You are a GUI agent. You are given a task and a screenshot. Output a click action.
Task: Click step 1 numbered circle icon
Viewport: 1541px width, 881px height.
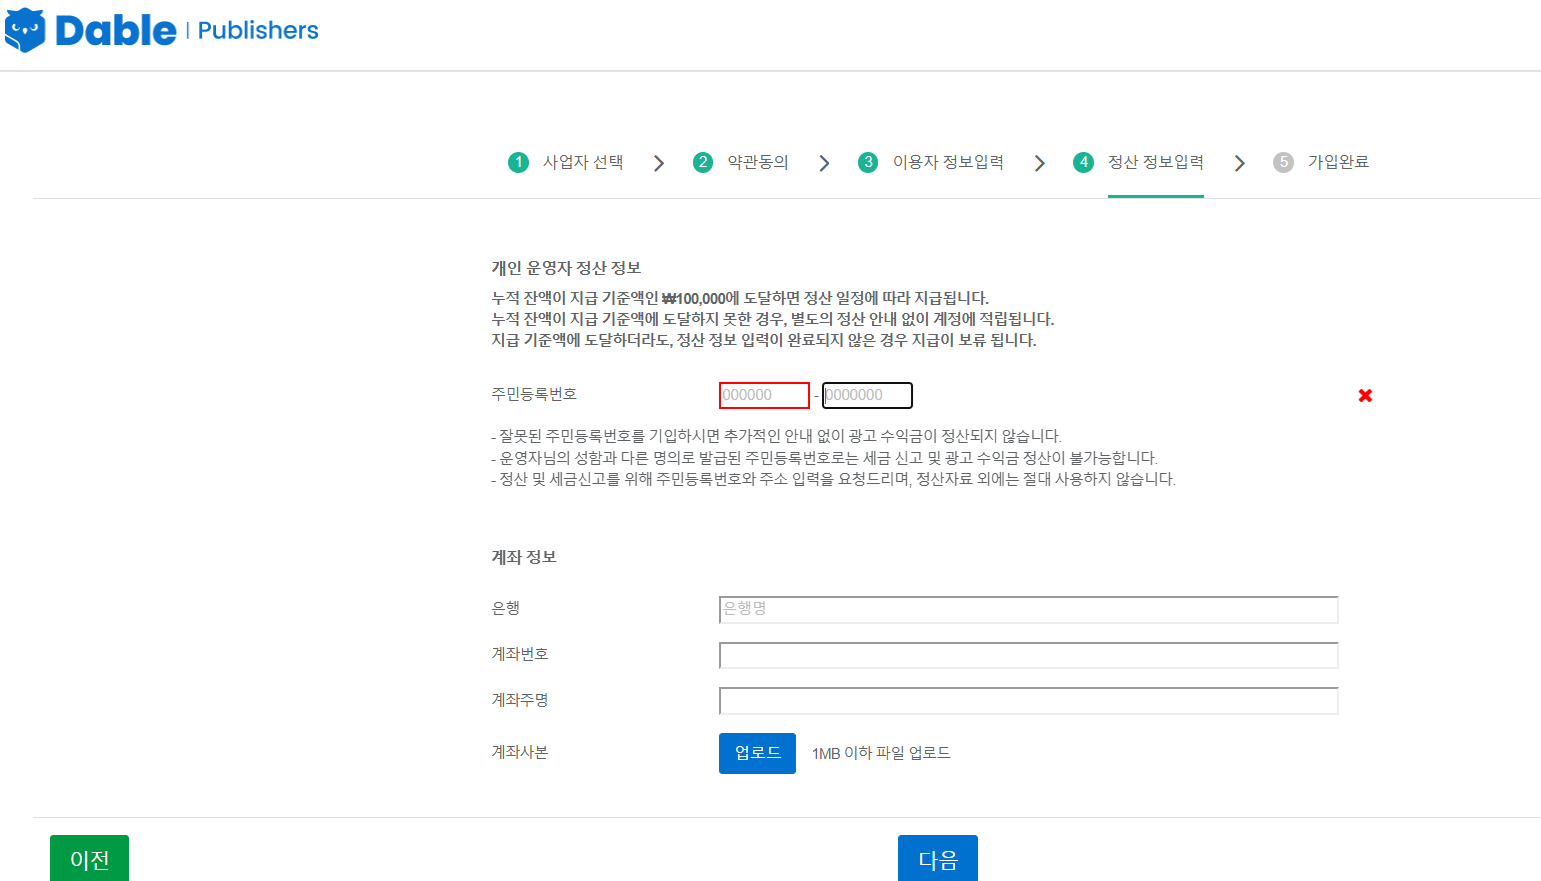[518, 162]
